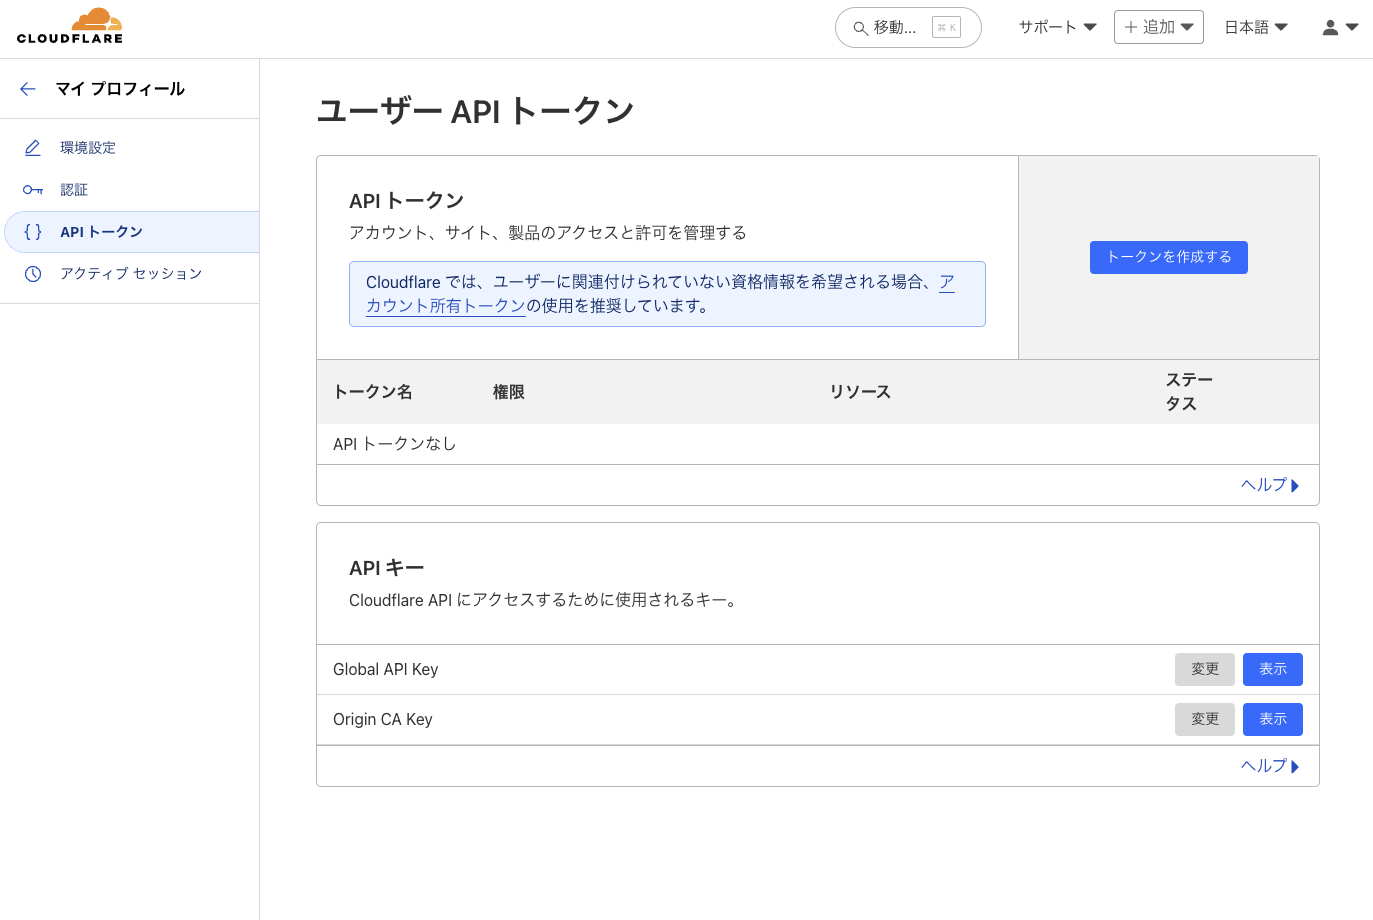This screenshot has width=1373, height=920.
Task: Click 変更 for Origin CA Key
Action: (1204, 719)
